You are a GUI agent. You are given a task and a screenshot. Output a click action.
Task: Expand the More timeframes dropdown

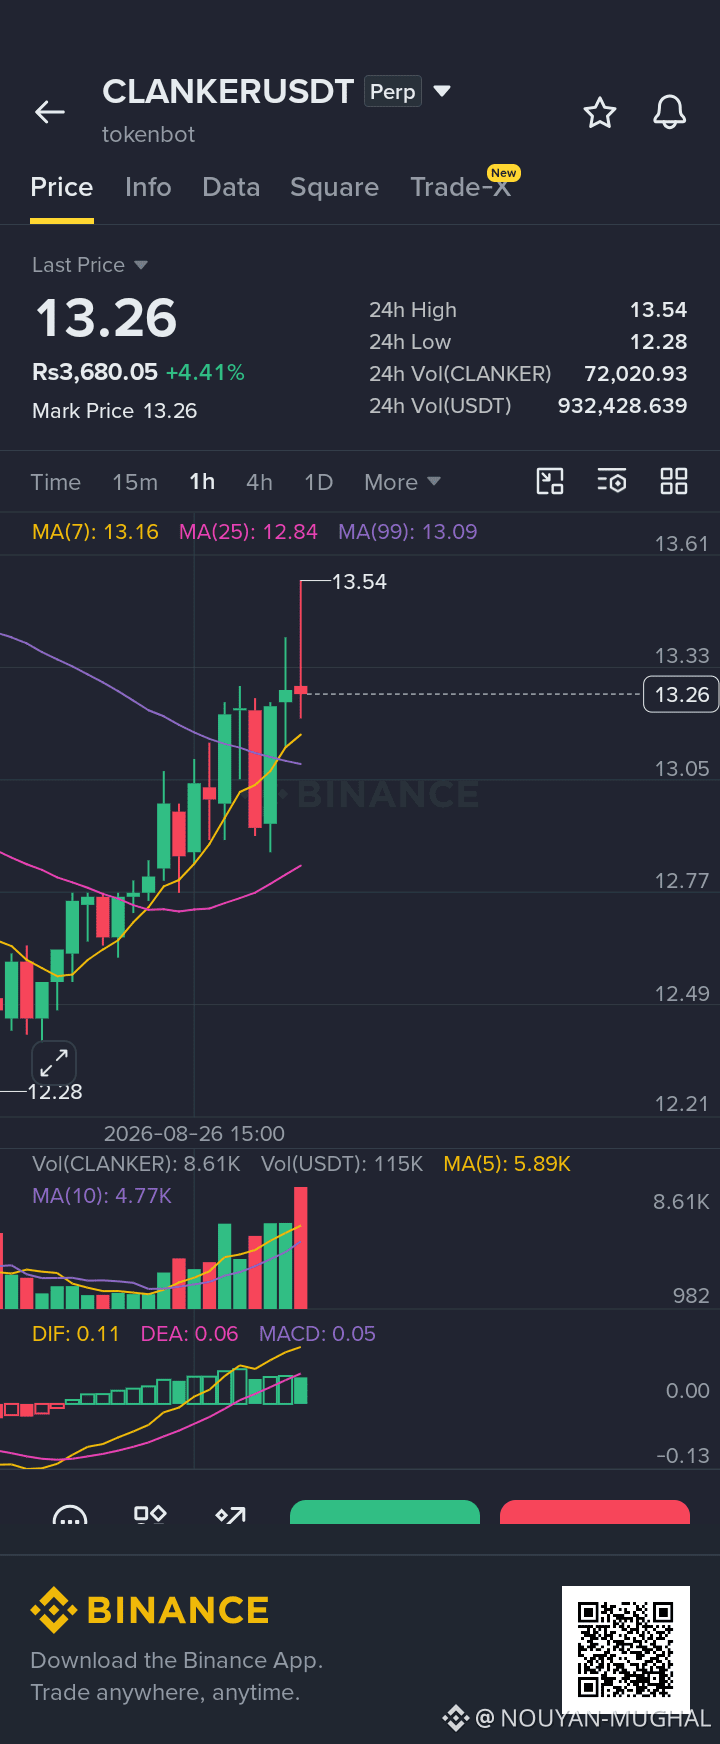[x=402, y=482]
